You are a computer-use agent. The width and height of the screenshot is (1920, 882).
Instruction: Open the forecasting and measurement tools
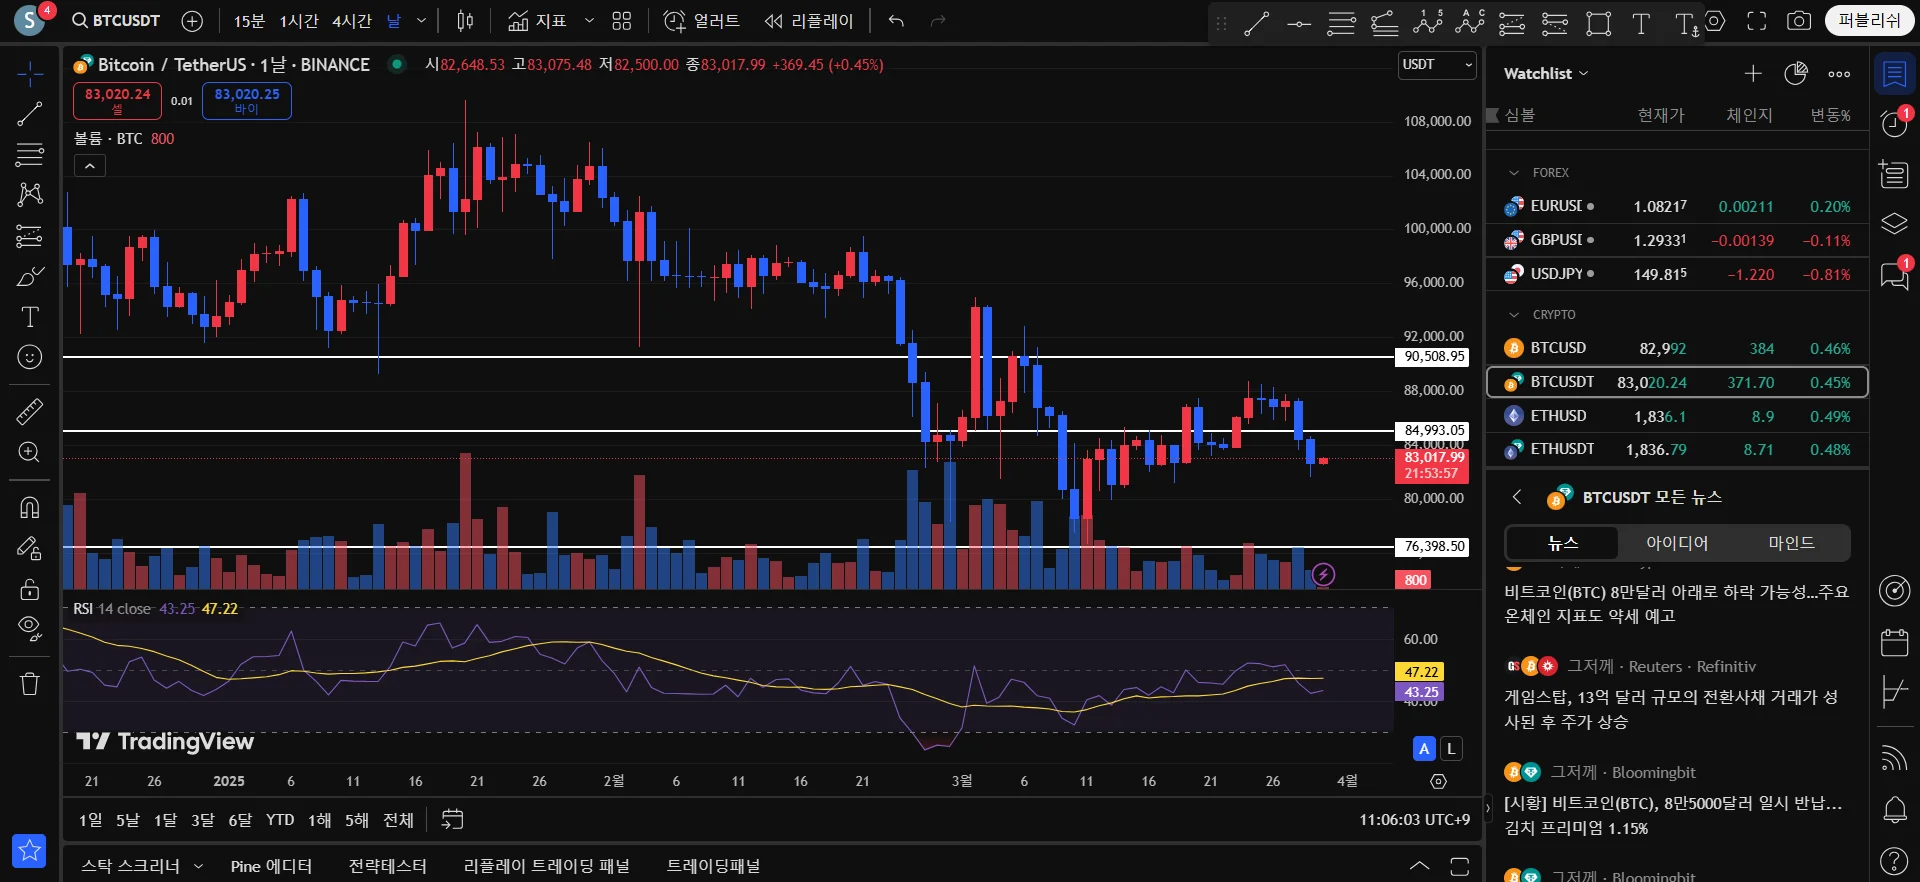coord(30,236)
